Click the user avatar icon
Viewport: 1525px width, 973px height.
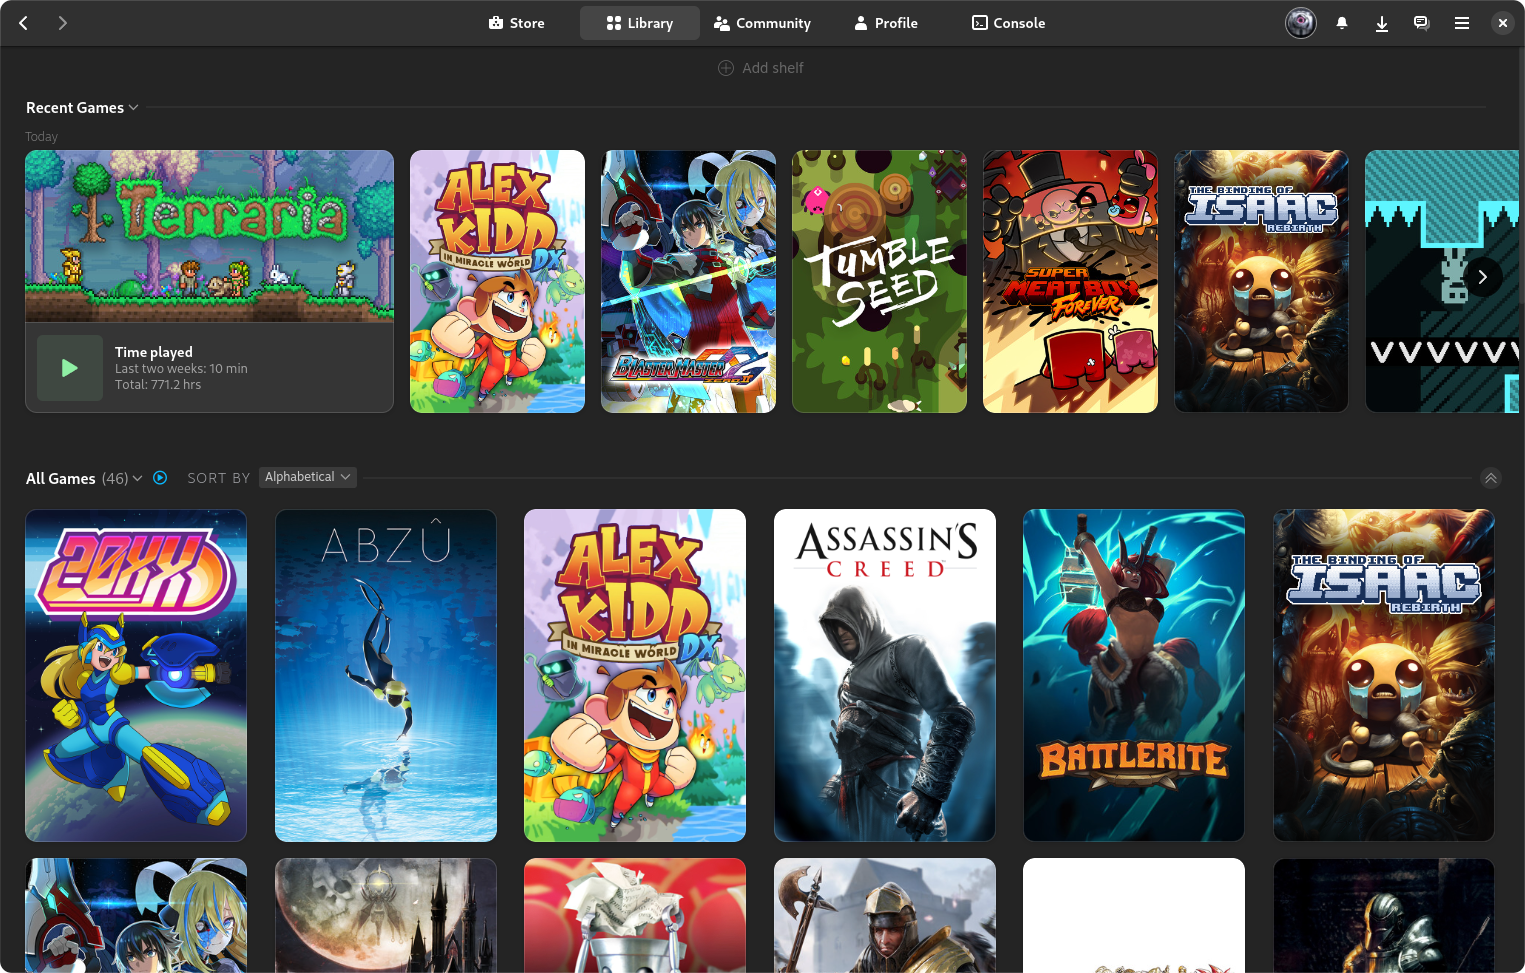point(1301,23)
